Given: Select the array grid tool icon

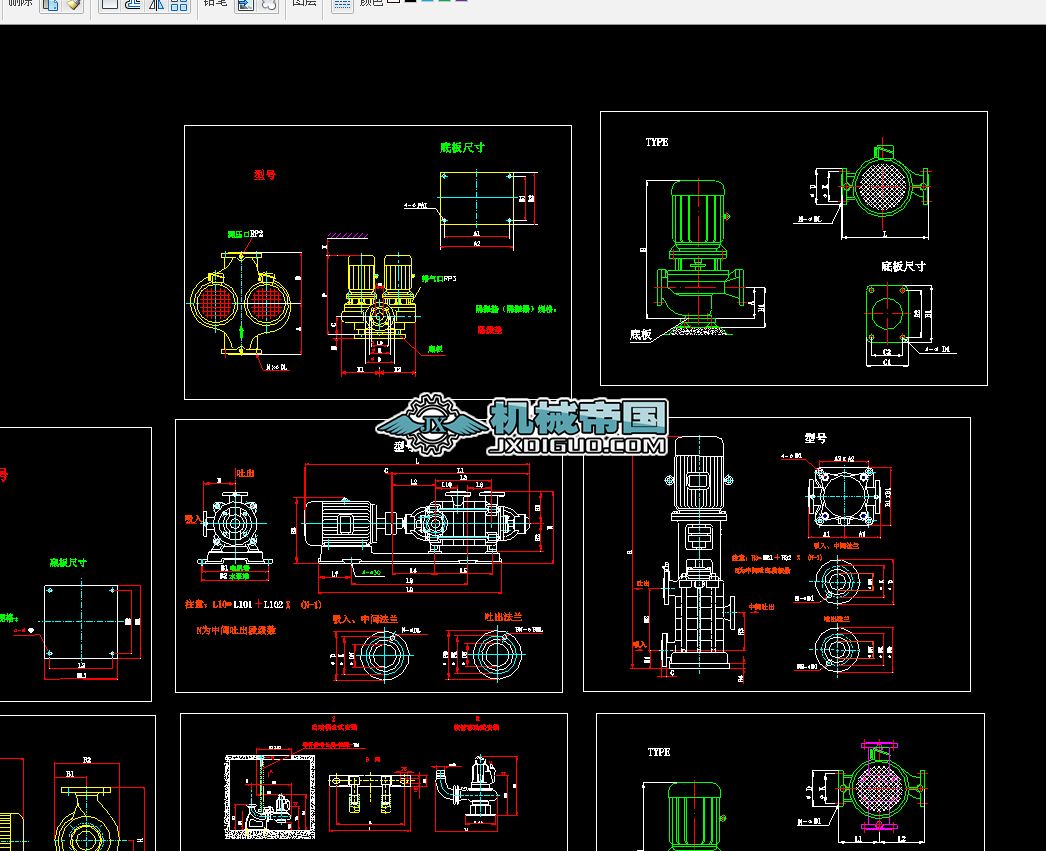Looking at the screenshot, I should [179, 5].
